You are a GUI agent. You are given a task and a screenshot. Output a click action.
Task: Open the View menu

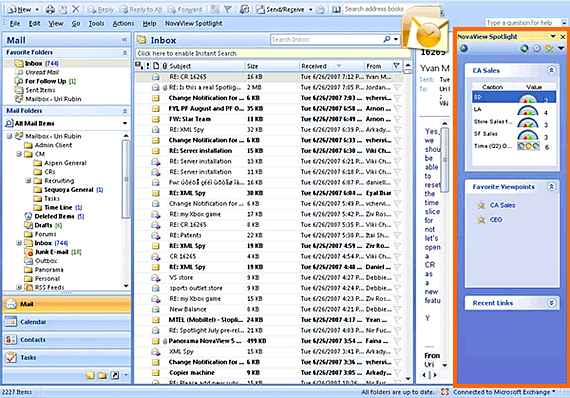click(x=56, y=24)
